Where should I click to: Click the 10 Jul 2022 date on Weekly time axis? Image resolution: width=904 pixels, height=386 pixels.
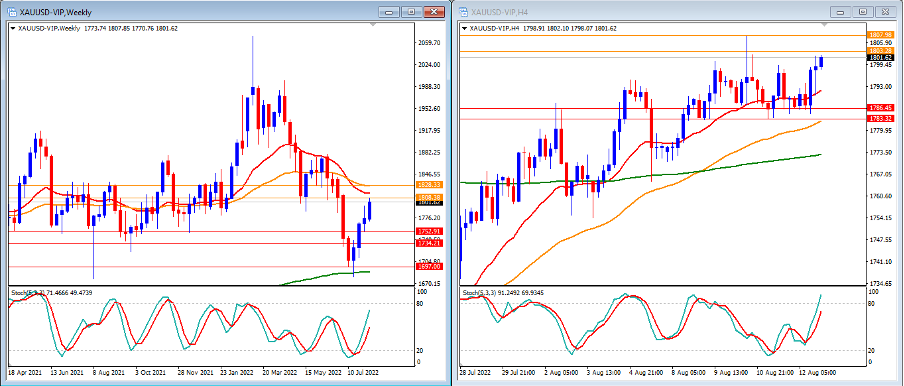pyautogui.click(x=363, y=373)
